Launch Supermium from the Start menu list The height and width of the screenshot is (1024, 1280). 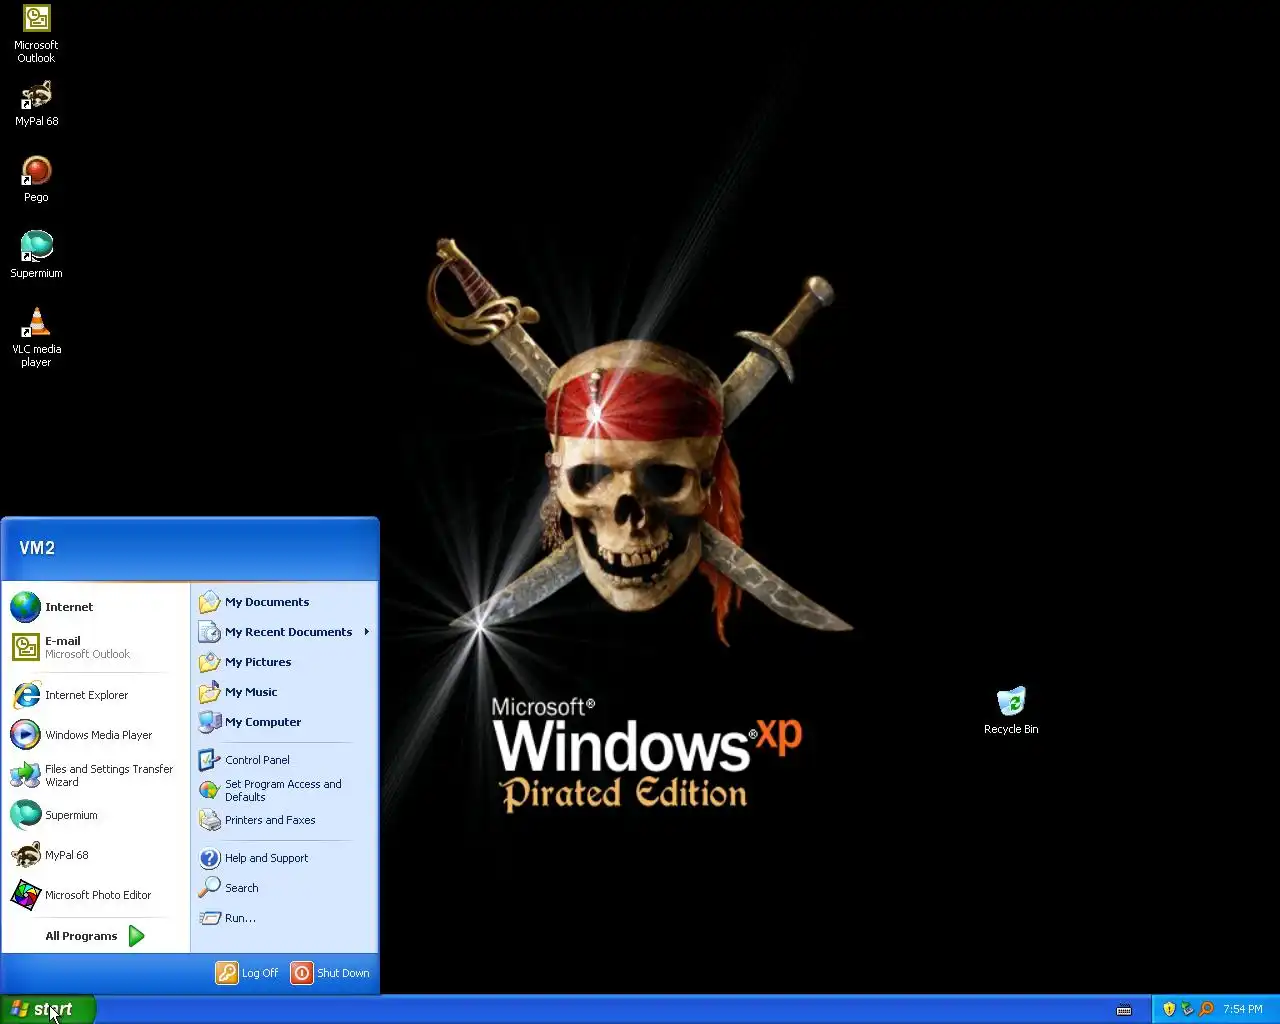[x=96, y=815]
